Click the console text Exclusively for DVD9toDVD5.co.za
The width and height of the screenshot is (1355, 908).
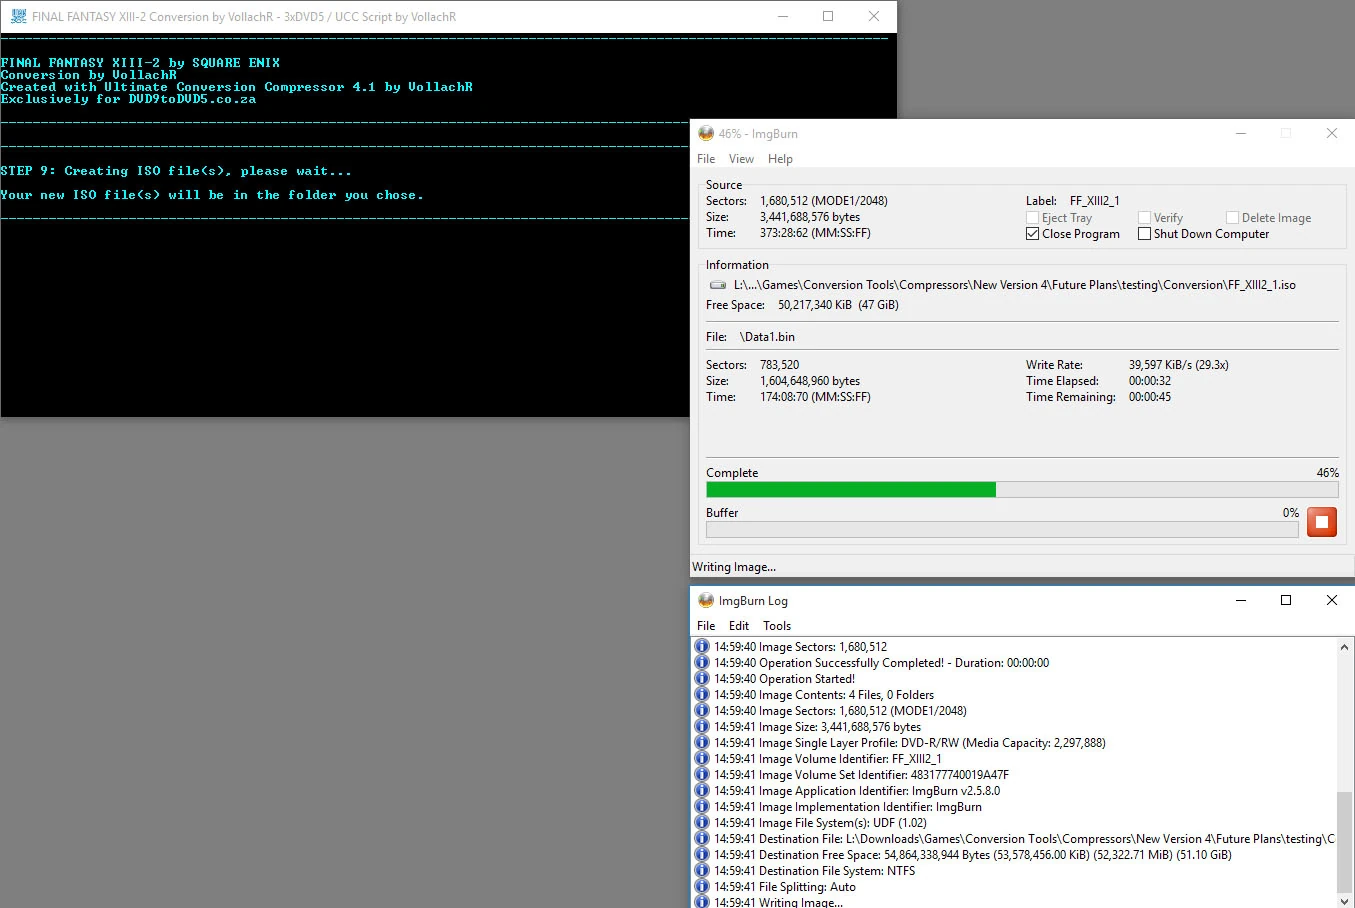click(128, 99)
